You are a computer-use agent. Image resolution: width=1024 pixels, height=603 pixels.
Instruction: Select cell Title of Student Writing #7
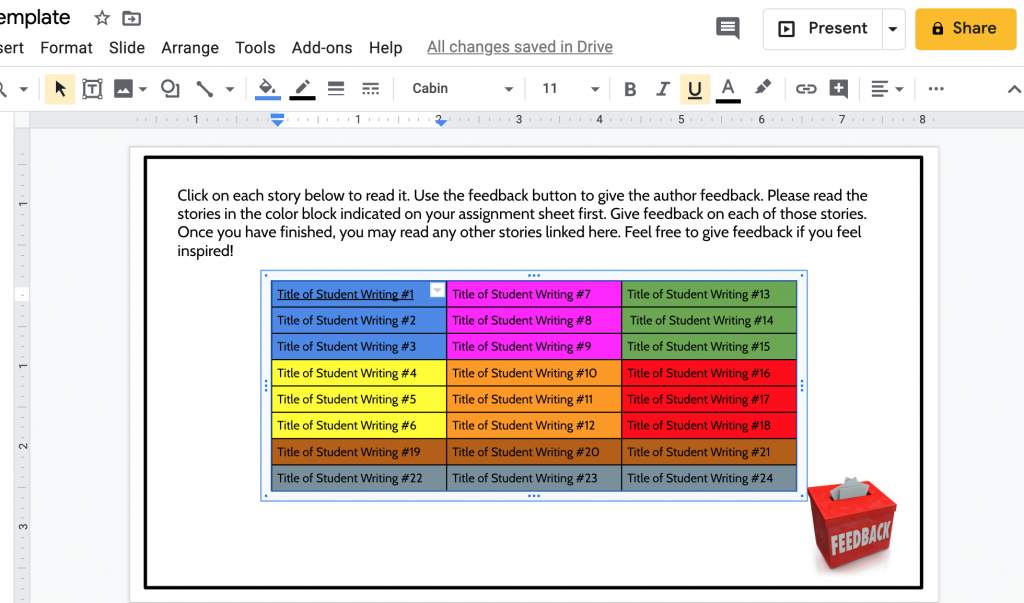[x=534, y=294]
